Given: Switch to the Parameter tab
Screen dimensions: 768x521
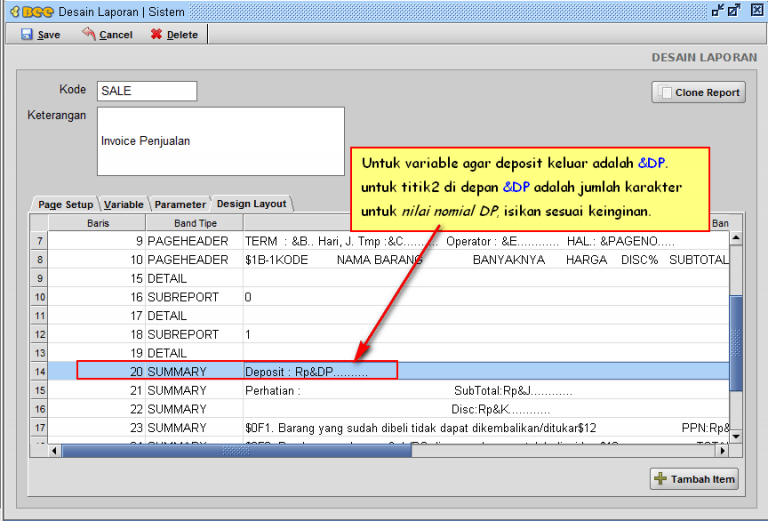Looking at the screenshot, I should (180, 204).
